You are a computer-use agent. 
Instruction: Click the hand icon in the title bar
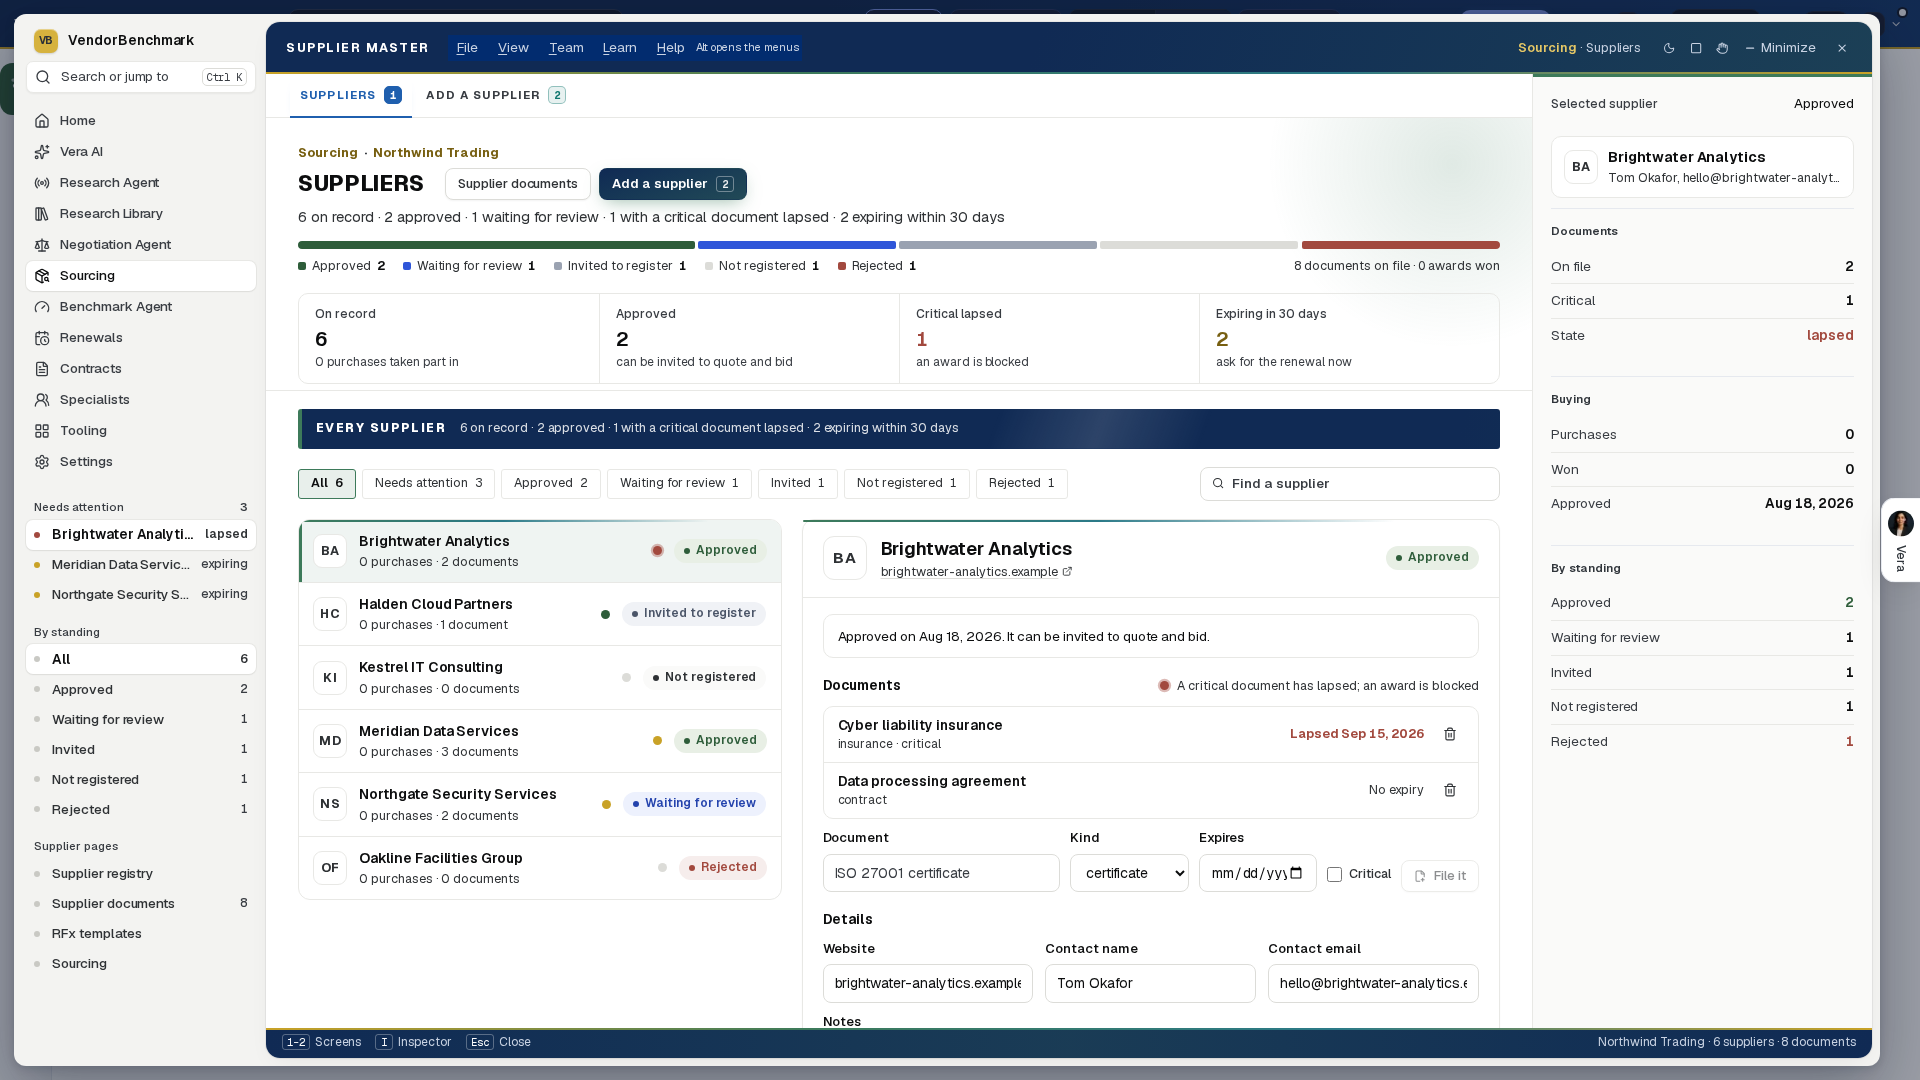tap(1722, 48)
